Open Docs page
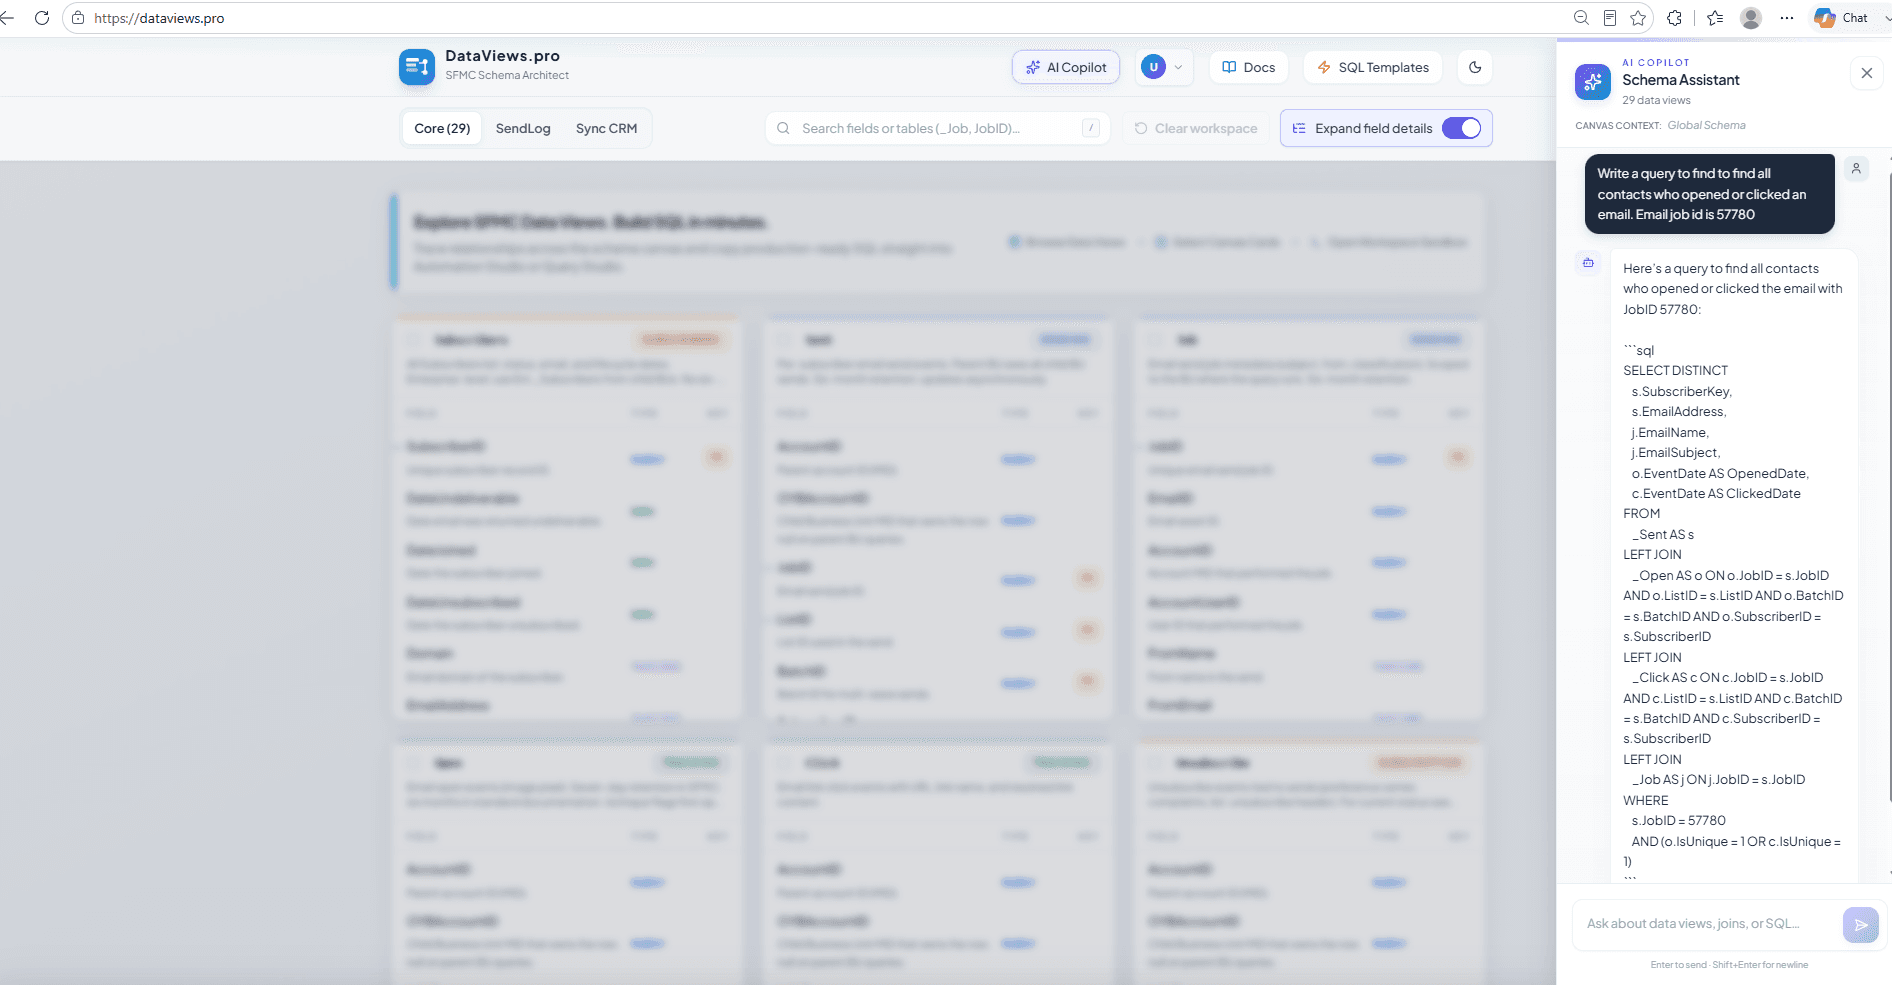This screenshot has height=985, width=1892. pos(1249,67)
